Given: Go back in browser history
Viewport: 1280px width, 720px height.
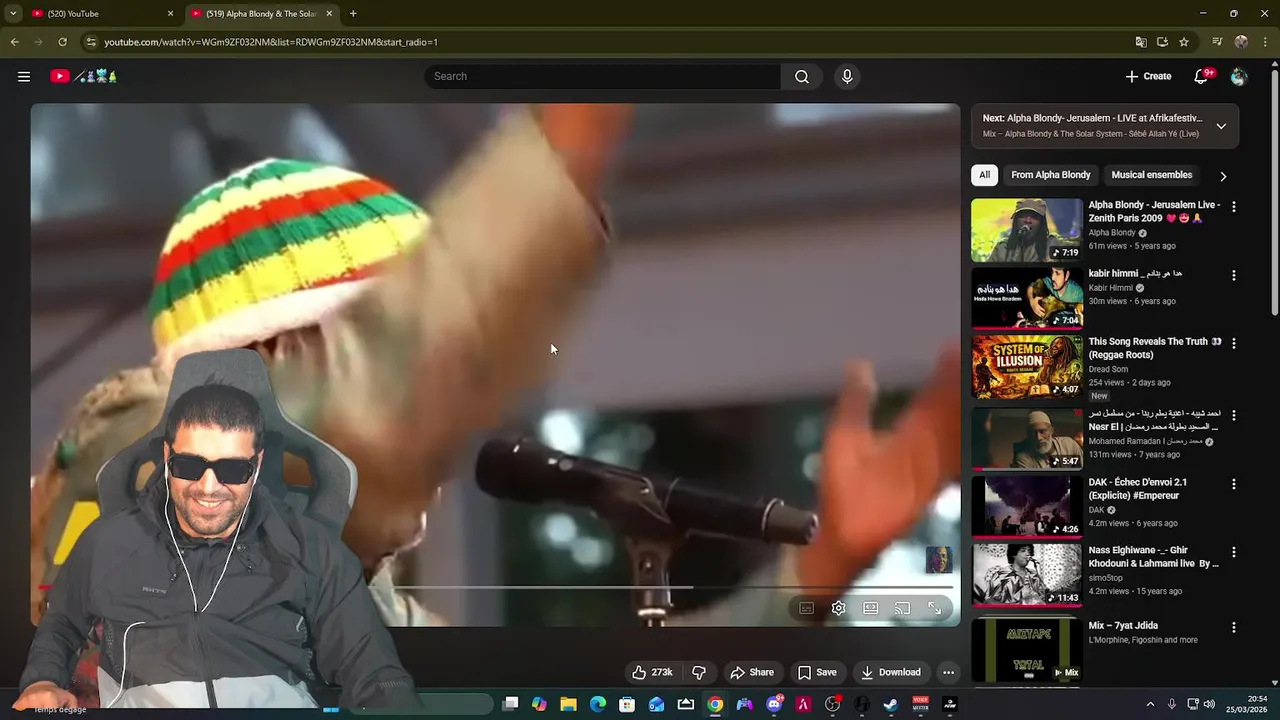Looking at the screenshot, I should point(14,42).
